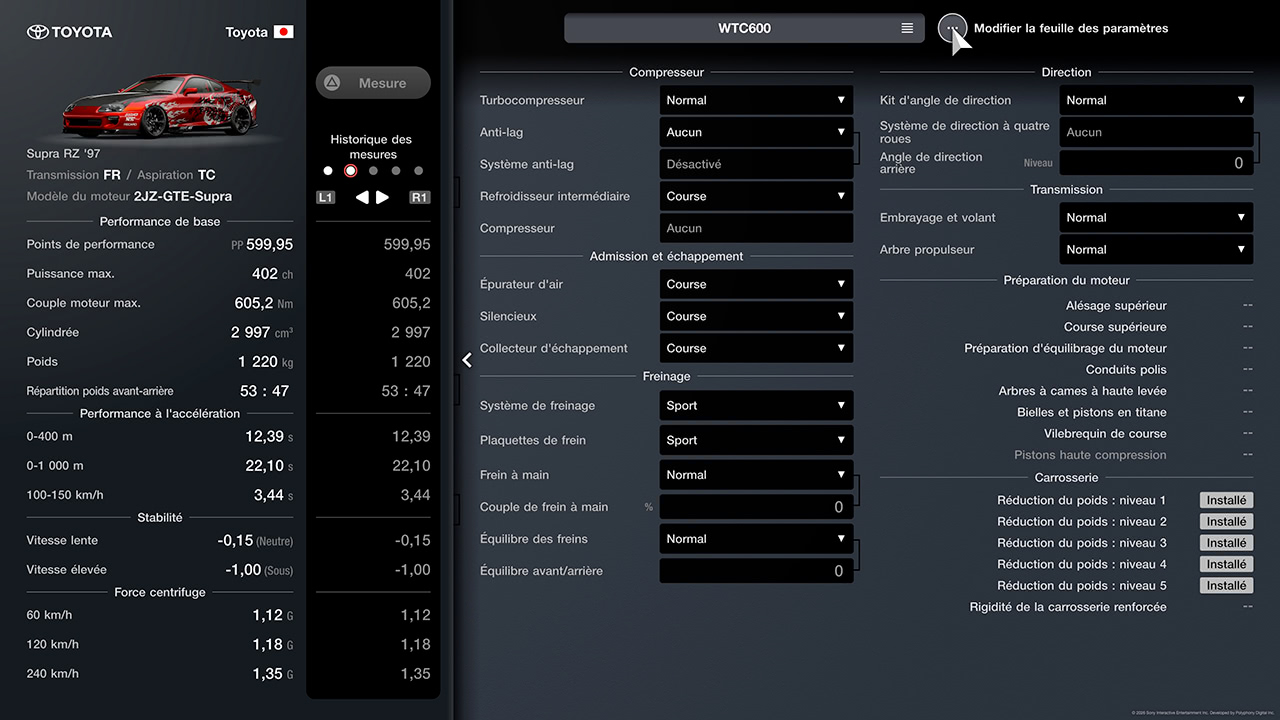
Task: Open the Épurateur d'air dropdown
Action: tap(756, 284)
